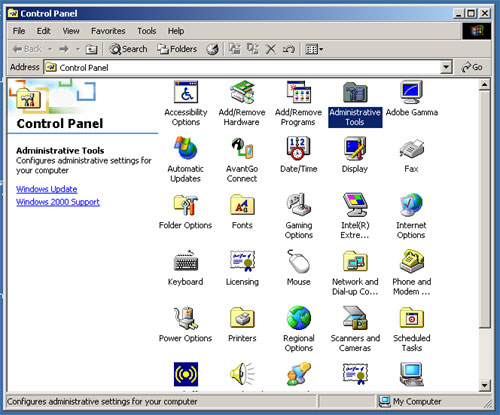This screenshot has height=415, width=500.
Task: Expand the Back button history arrow
Action: (x=50, y=49)
